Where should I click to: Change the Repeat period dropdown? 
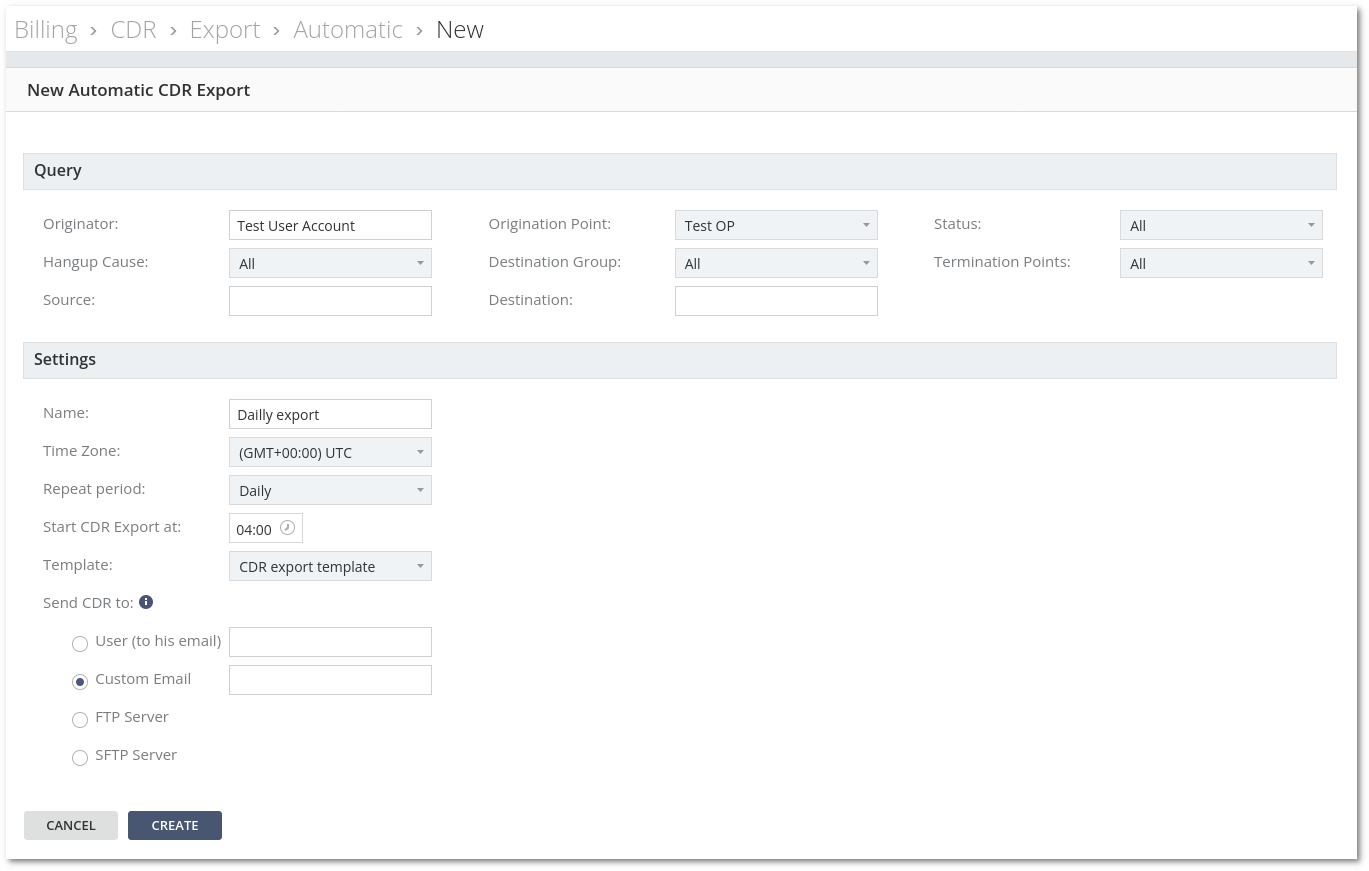[329, 491]
